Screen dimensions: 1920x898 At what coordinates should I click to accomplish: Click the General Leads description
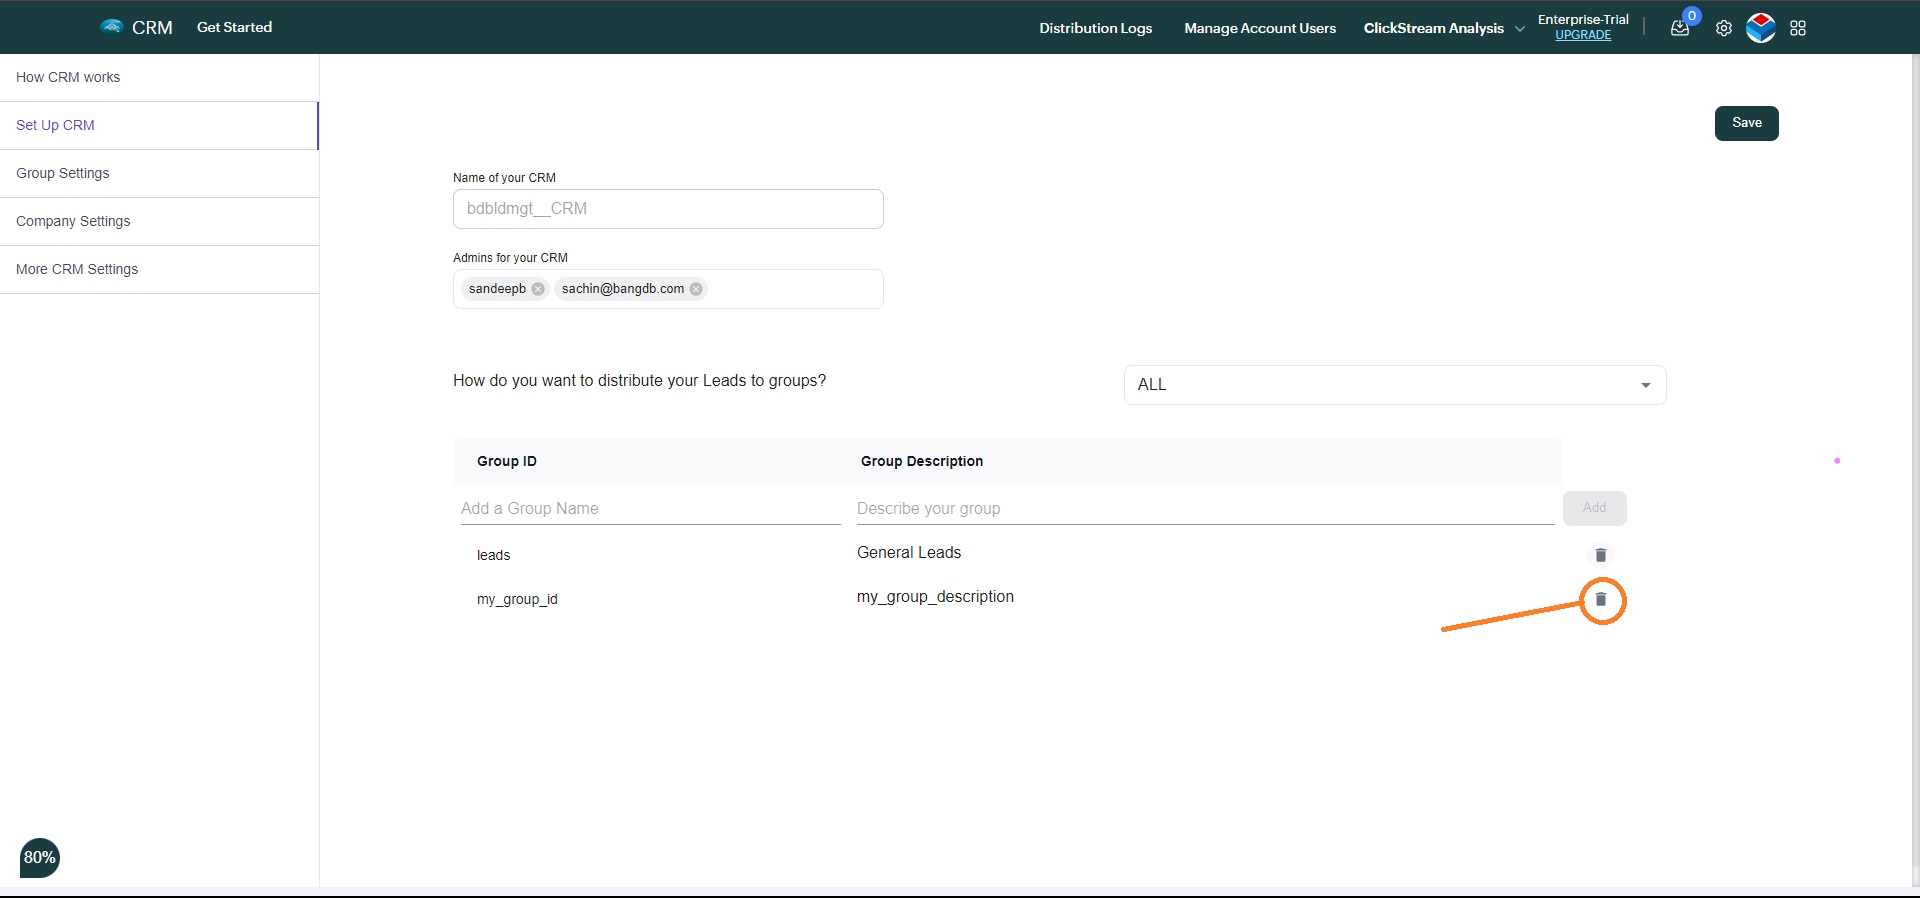pyautogui.click(x=909, y=552)
